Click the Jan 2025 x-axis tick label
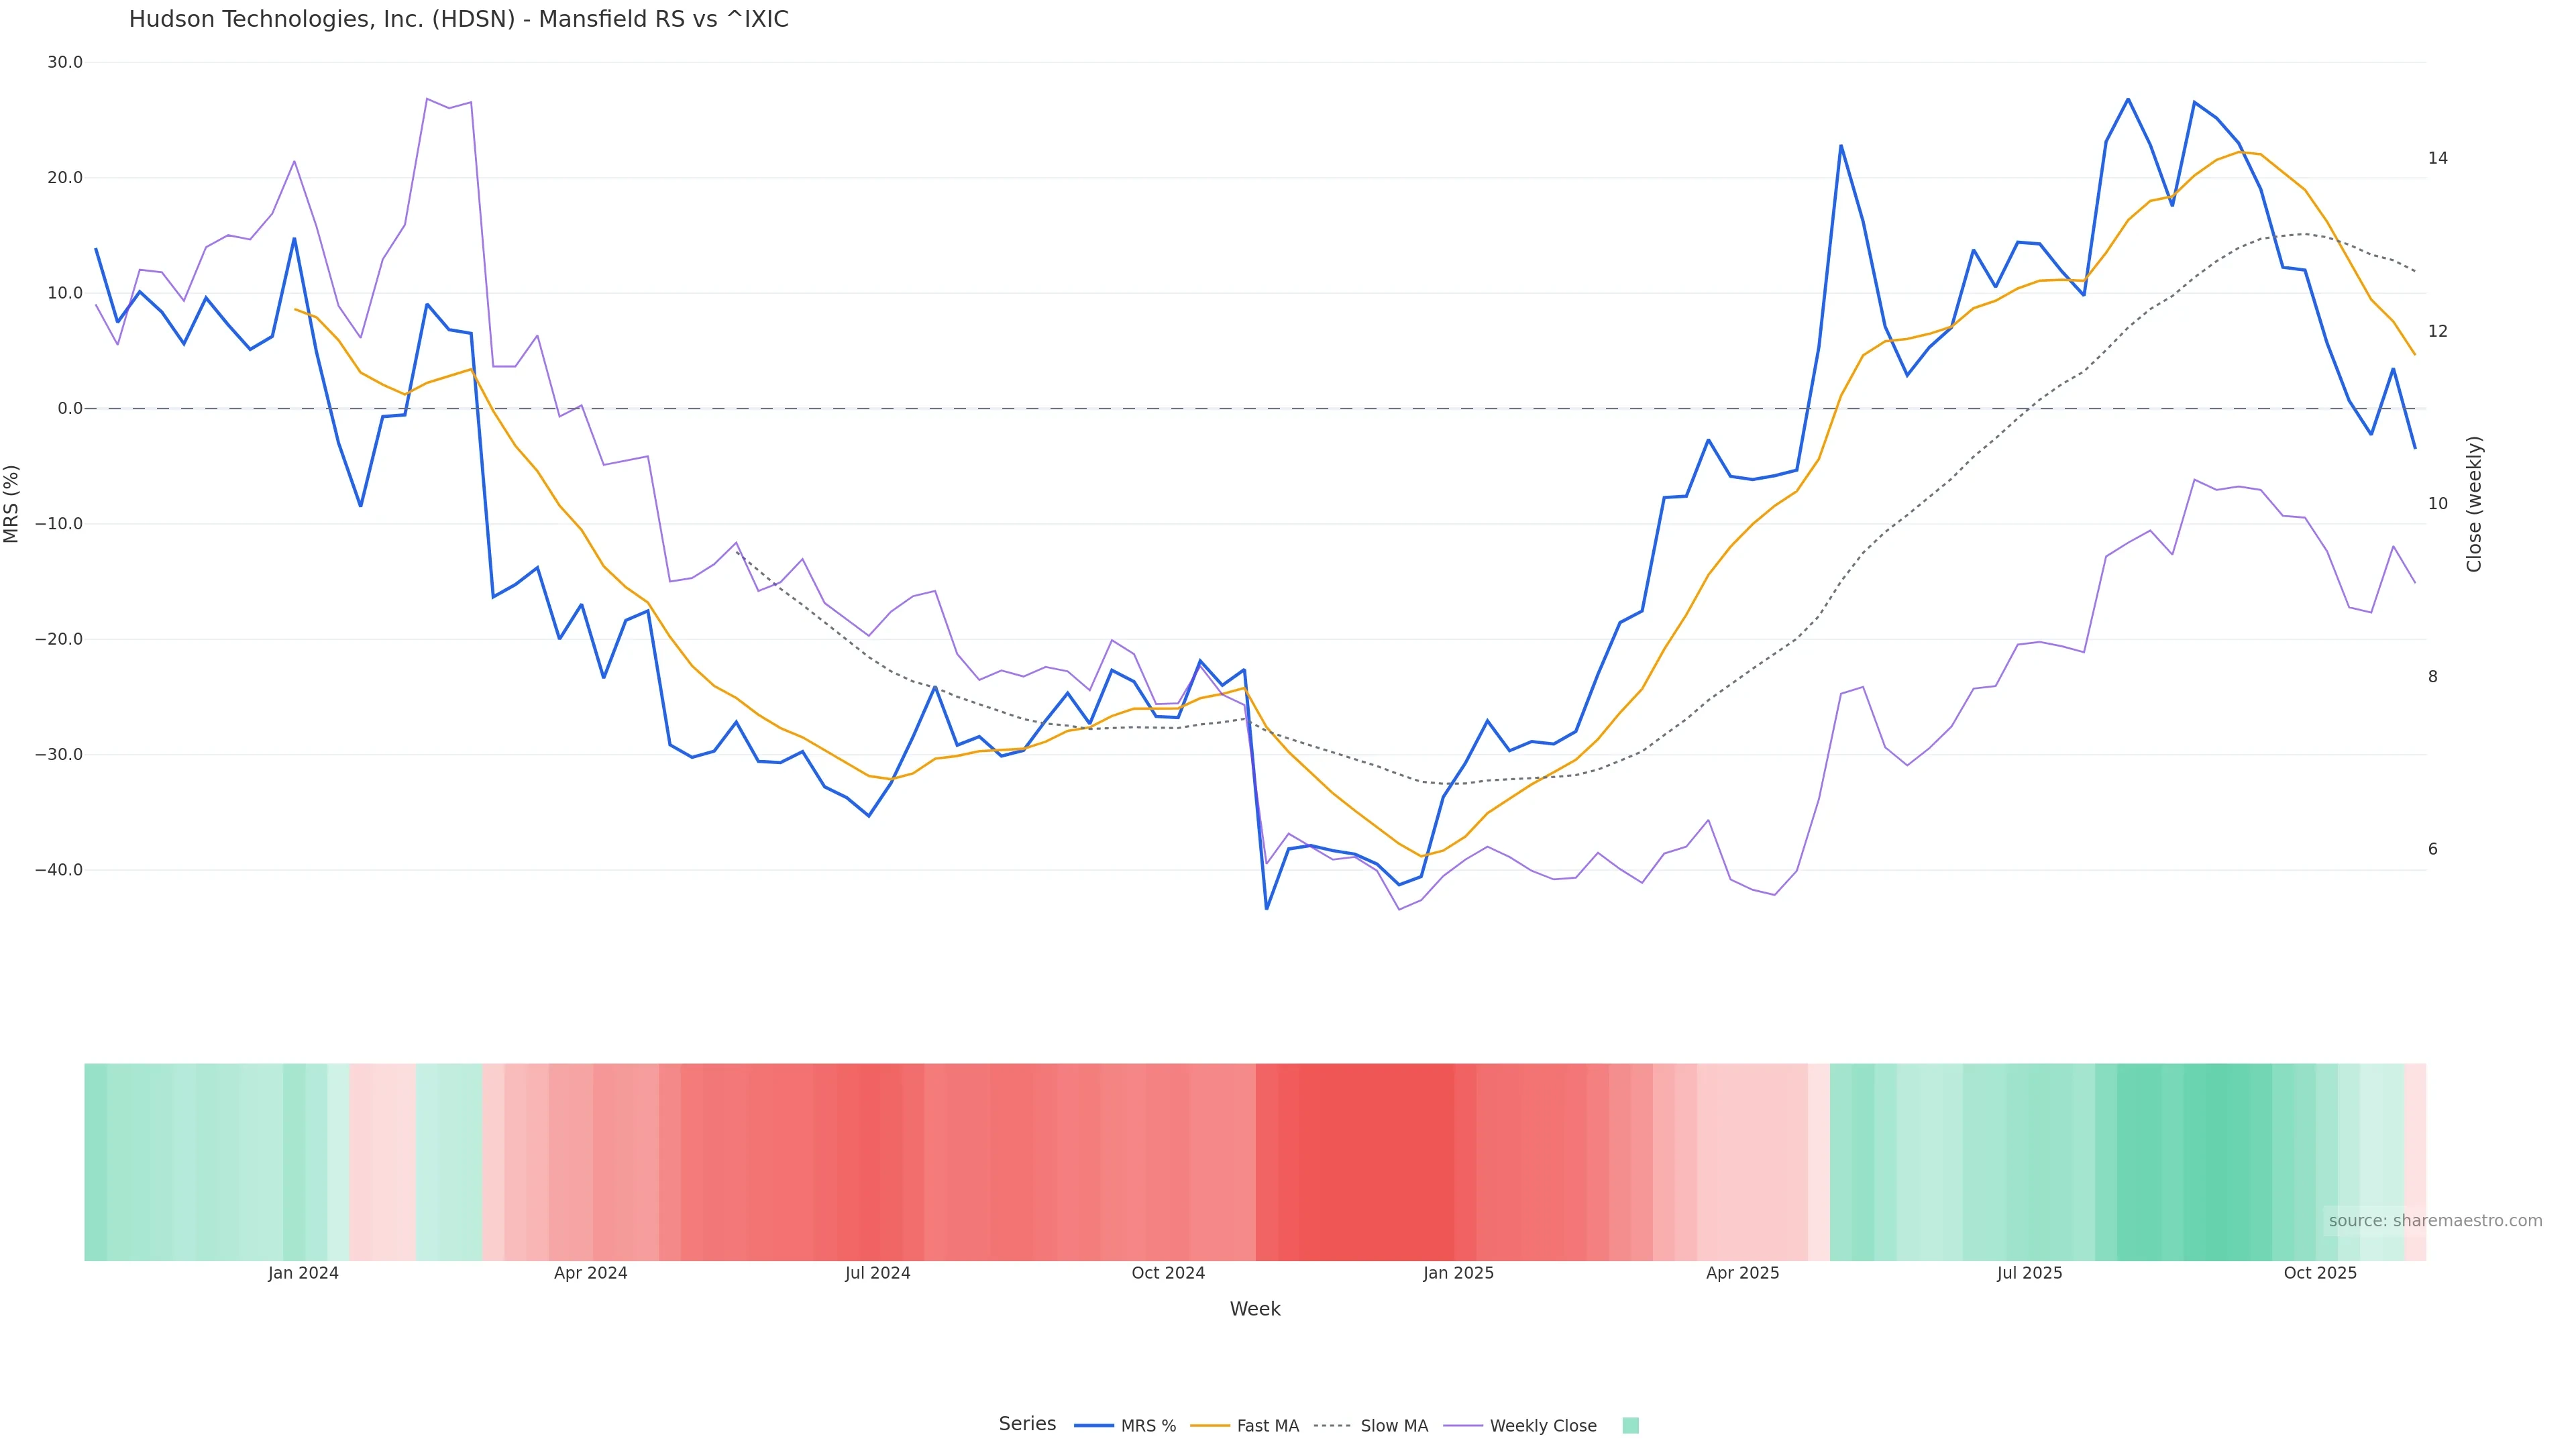Image resolution: width=2576 pixels, height=1449 pixels. (1458, 1273)
